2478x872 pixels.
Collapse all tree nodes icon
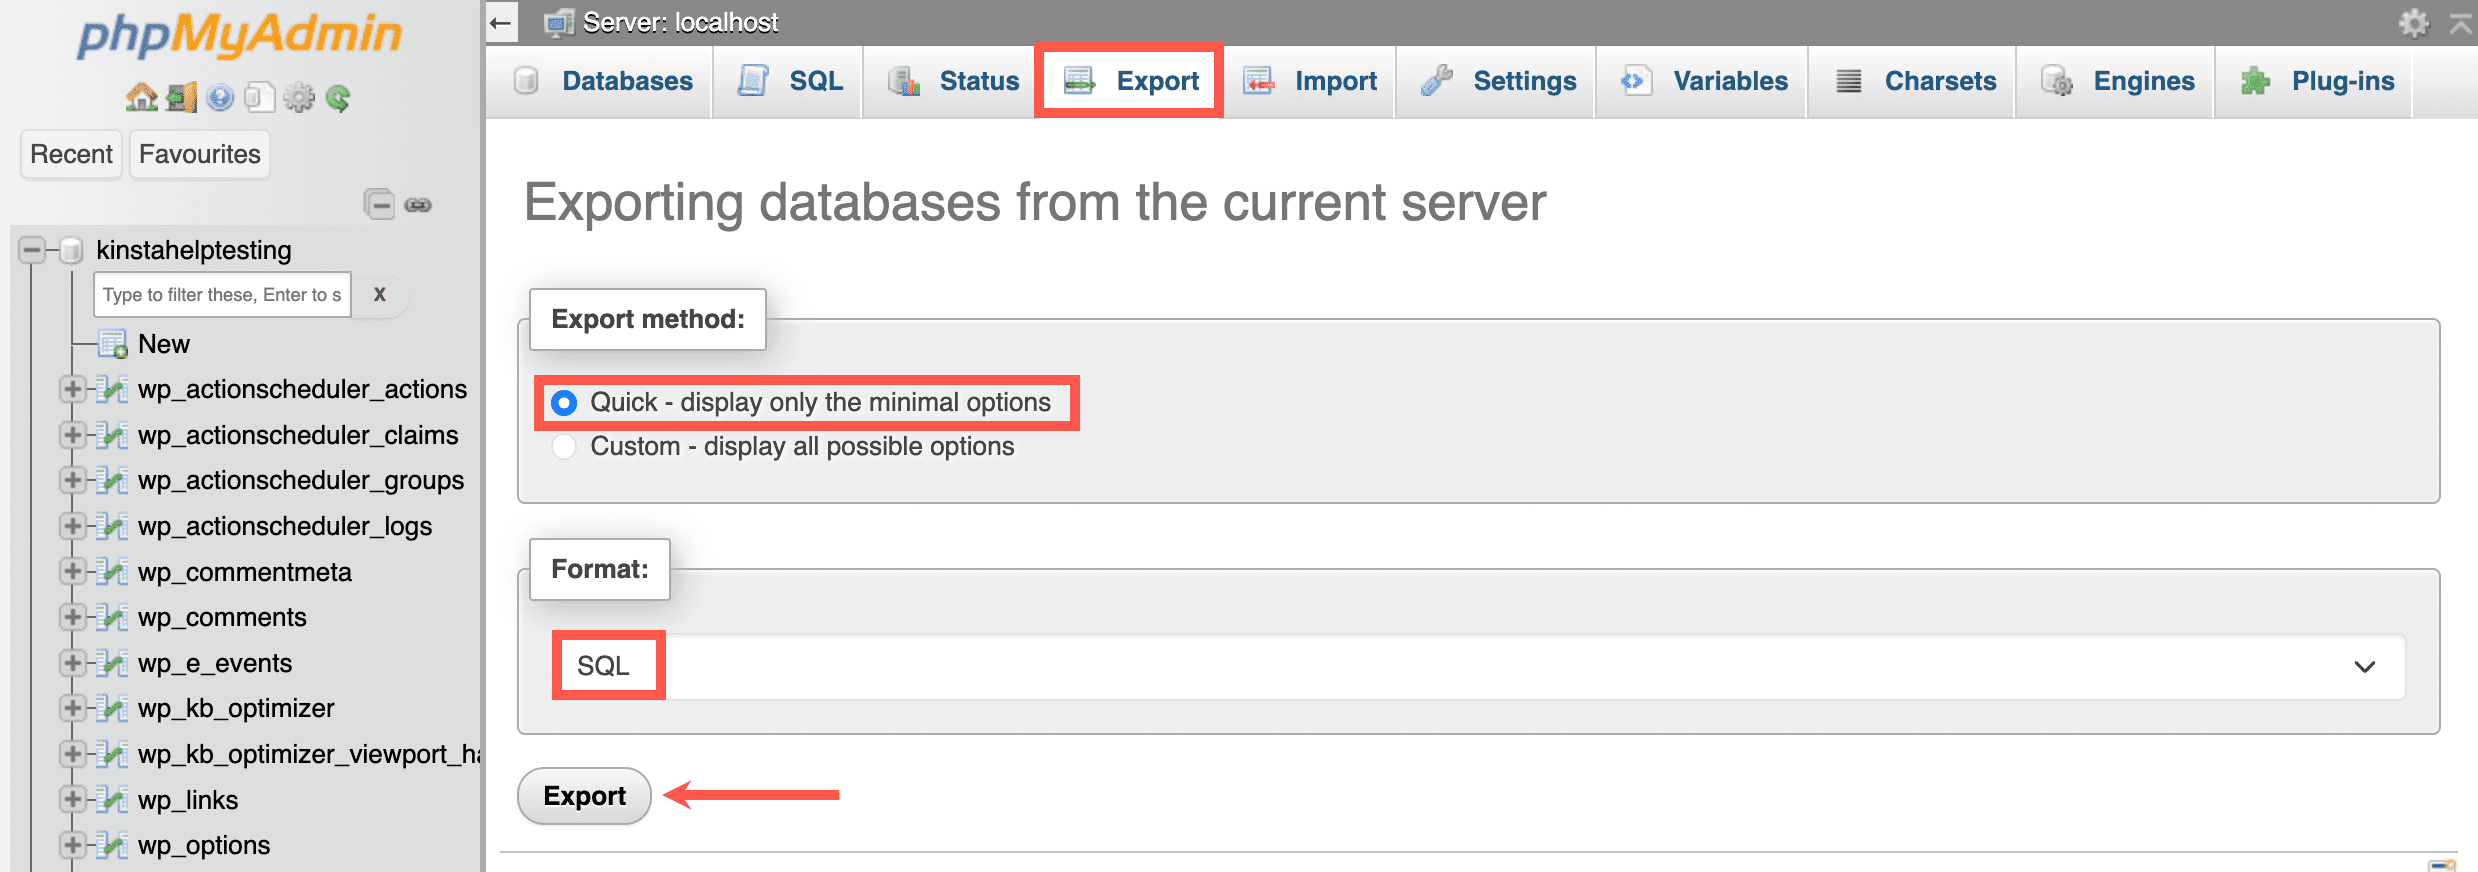pos(379,204)
